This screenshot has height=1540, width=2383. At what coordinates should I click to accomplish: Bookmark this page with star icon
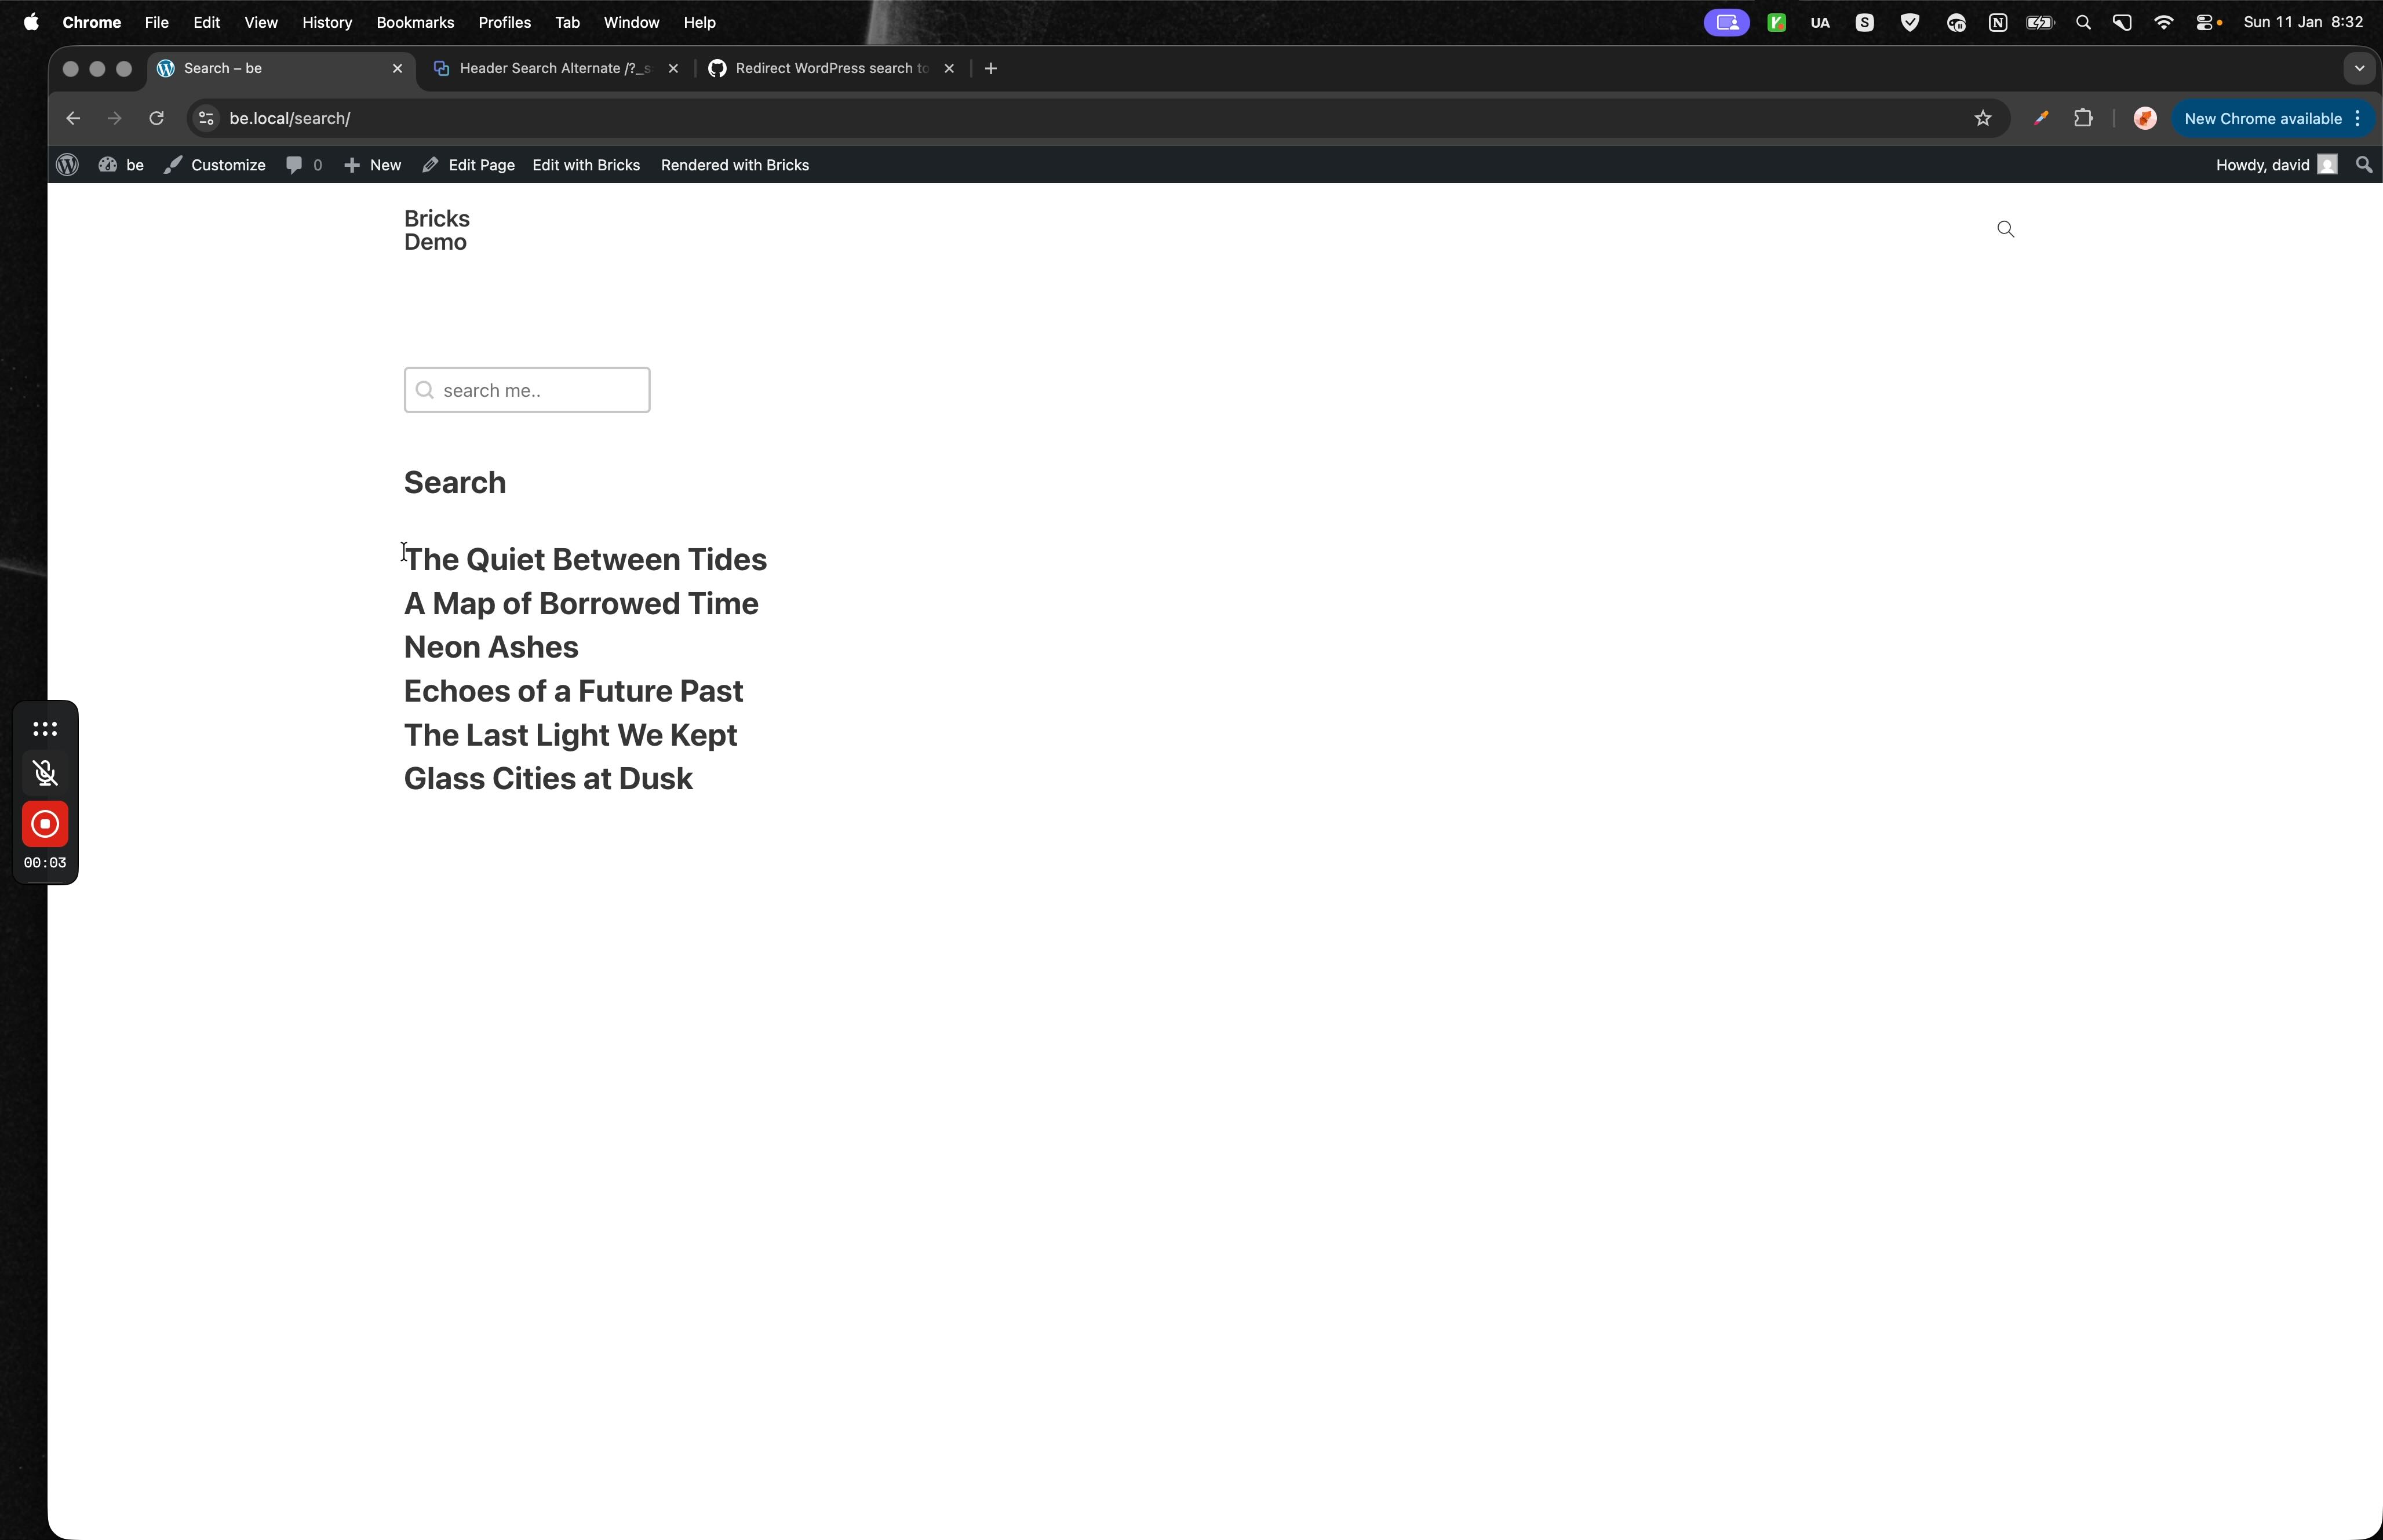tap(1983, 118)
